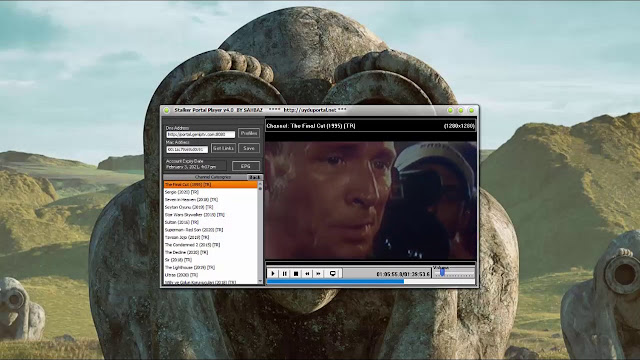Stop video playback
This screenshot has width=640, height=360.
(x=296, y=273)
